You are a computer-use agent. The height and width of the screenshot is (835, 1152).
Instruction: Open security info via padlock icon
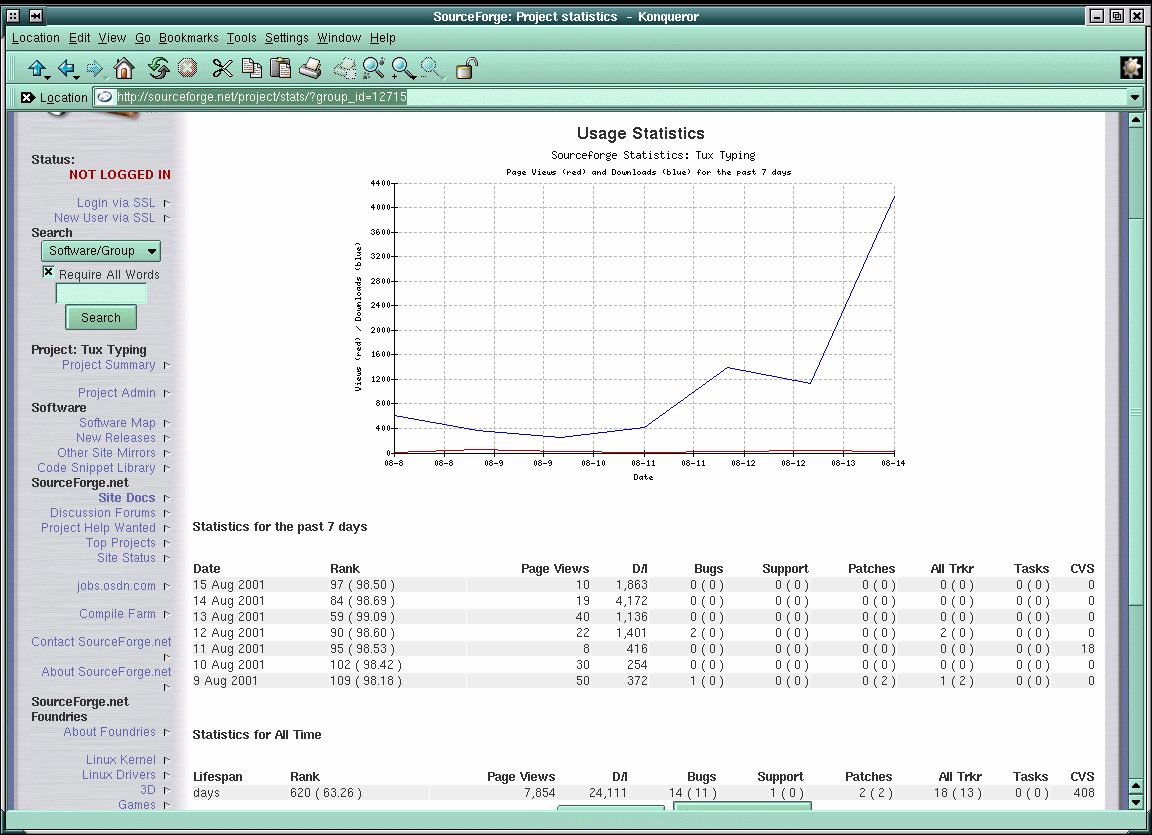coord(467,69)
